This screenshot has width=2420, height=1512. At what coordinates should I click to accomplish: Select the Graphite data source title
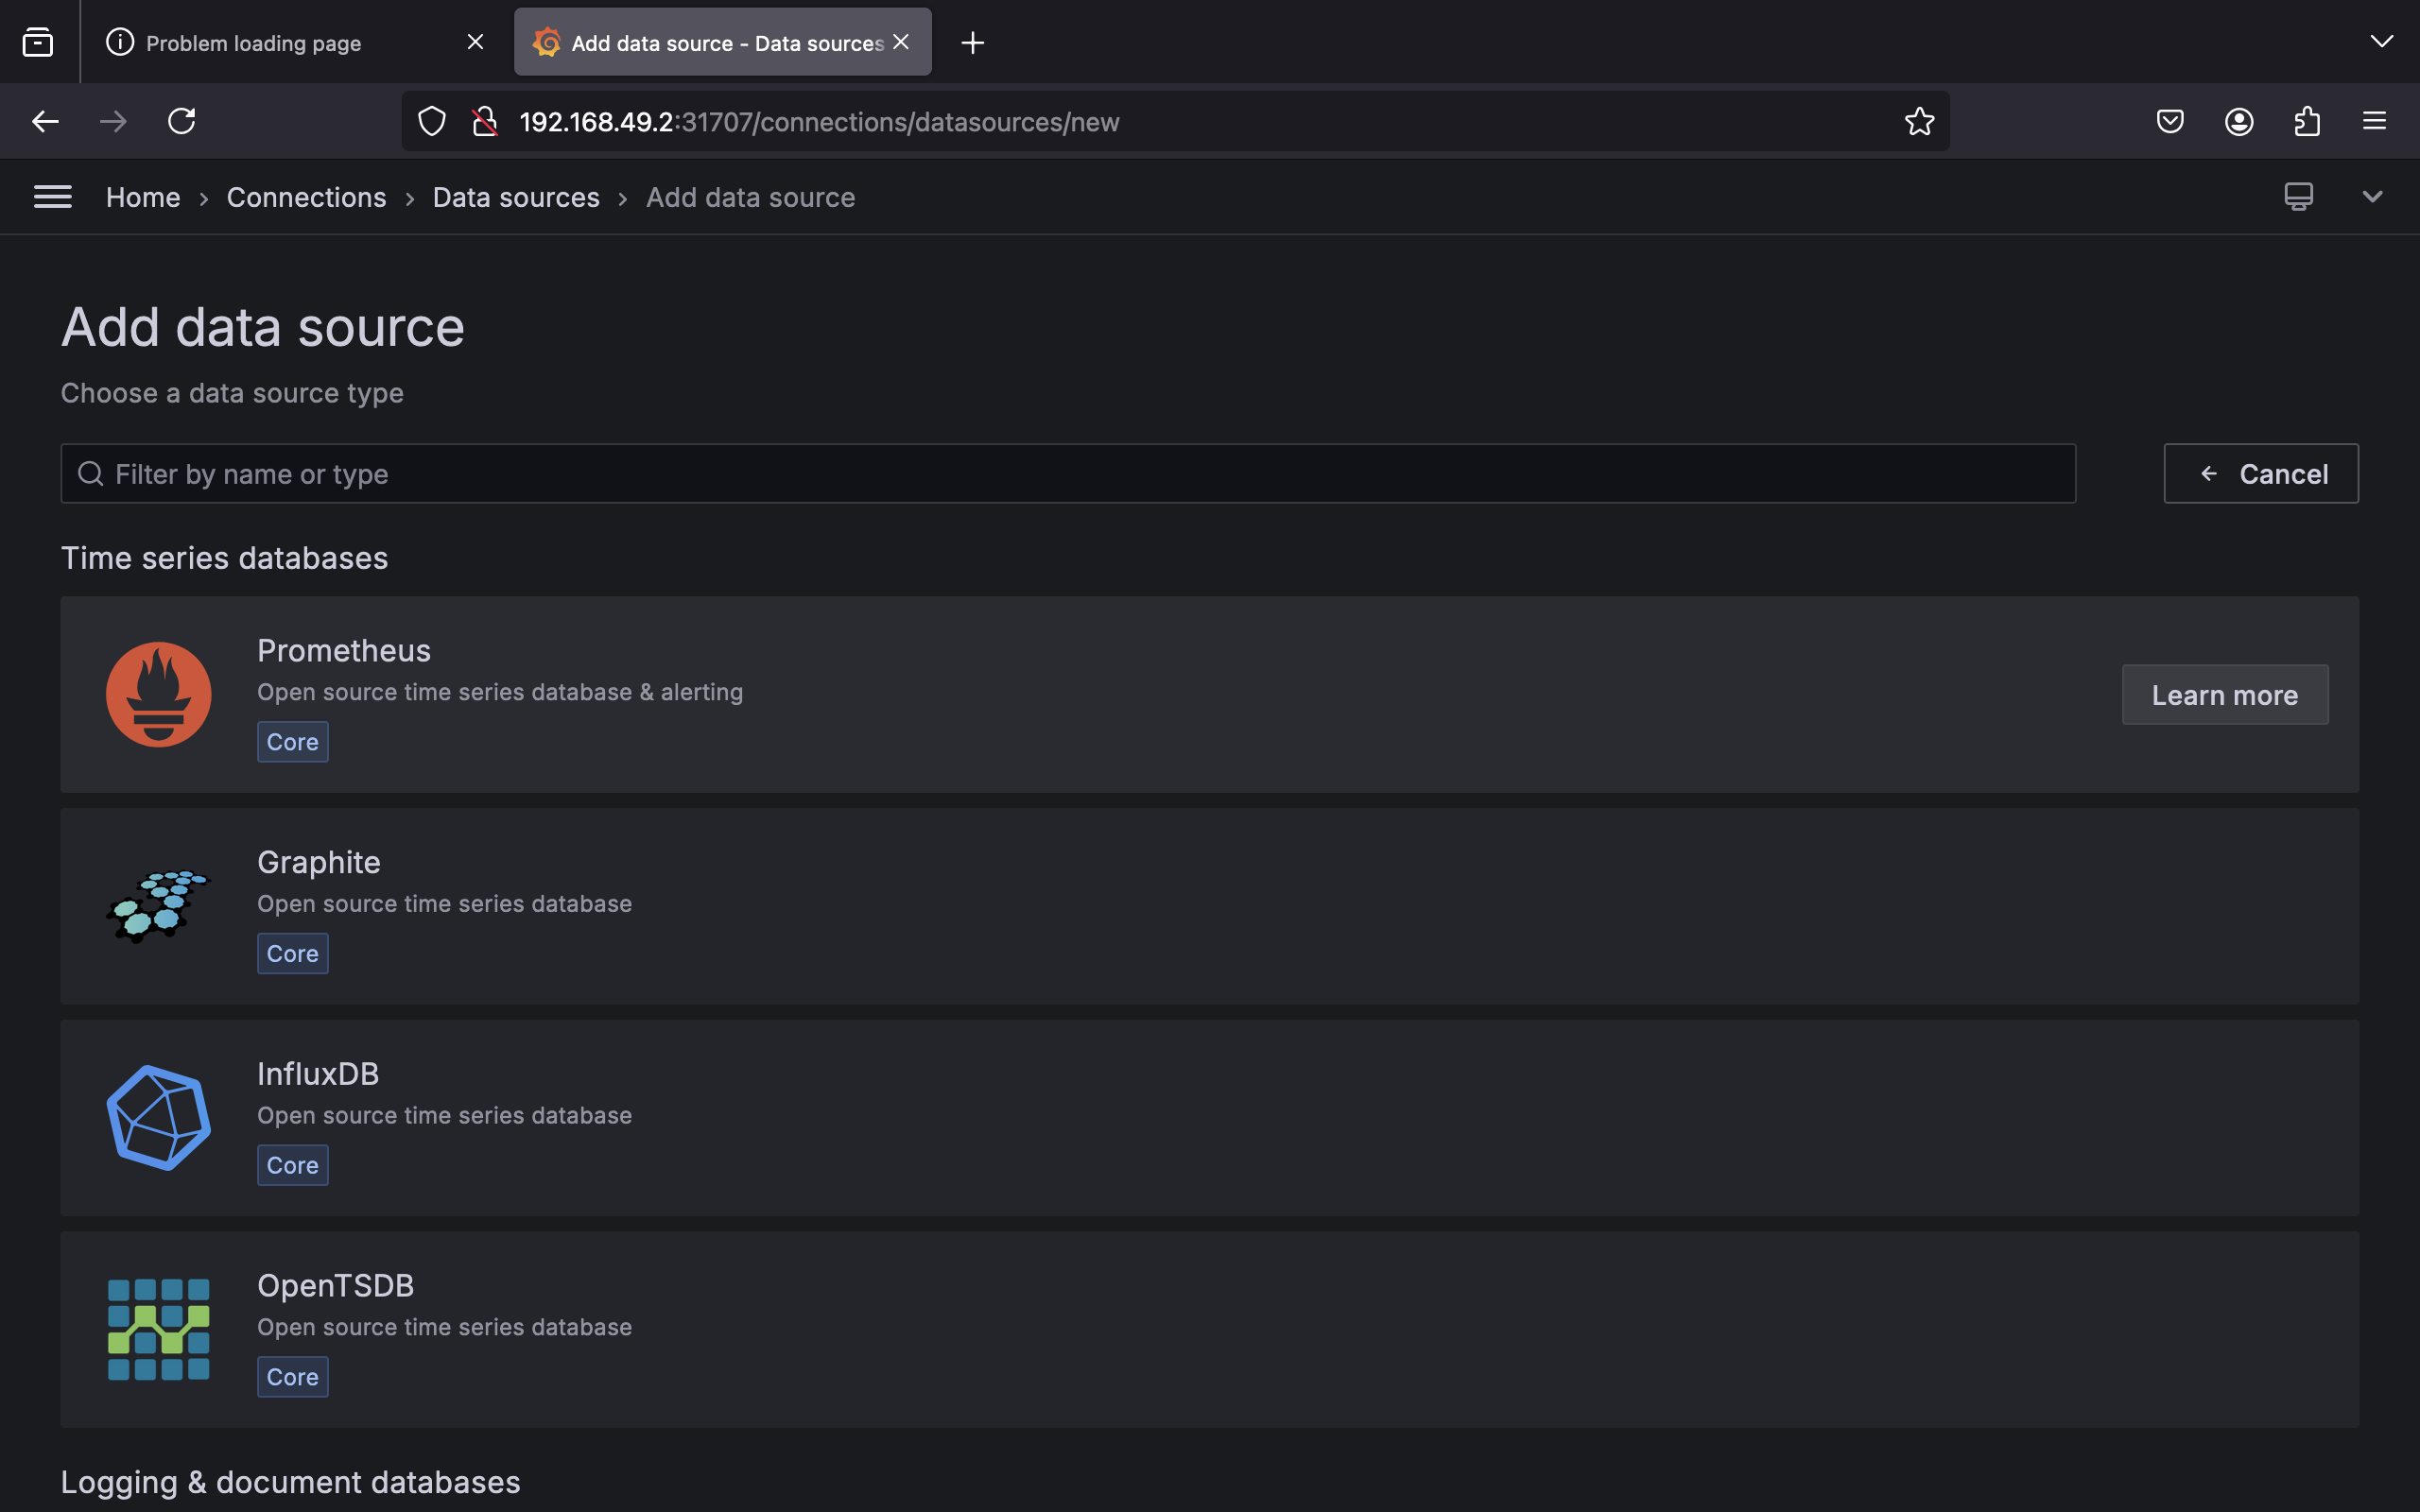[319, 863]
